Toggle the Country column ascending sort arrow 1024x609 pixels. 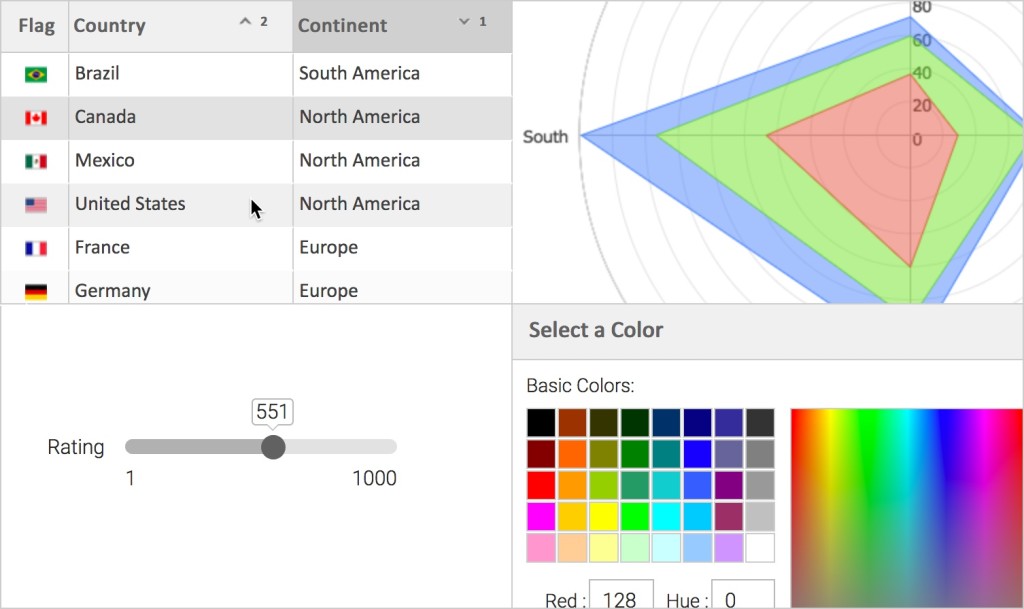(x=245, y=22)
